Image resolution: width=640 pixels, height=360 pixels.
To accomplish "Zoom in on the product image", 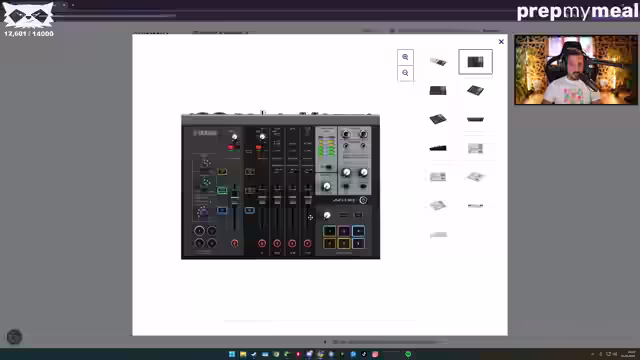I will 405,57.
